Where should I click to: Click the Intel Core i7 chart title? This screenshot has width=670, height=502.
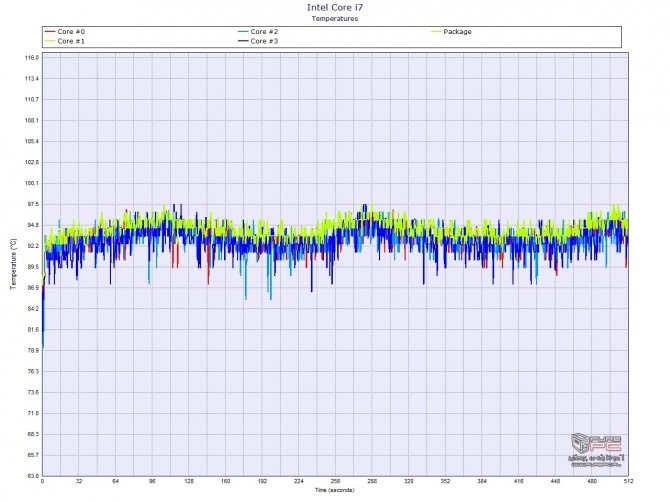tap(335, 7)
